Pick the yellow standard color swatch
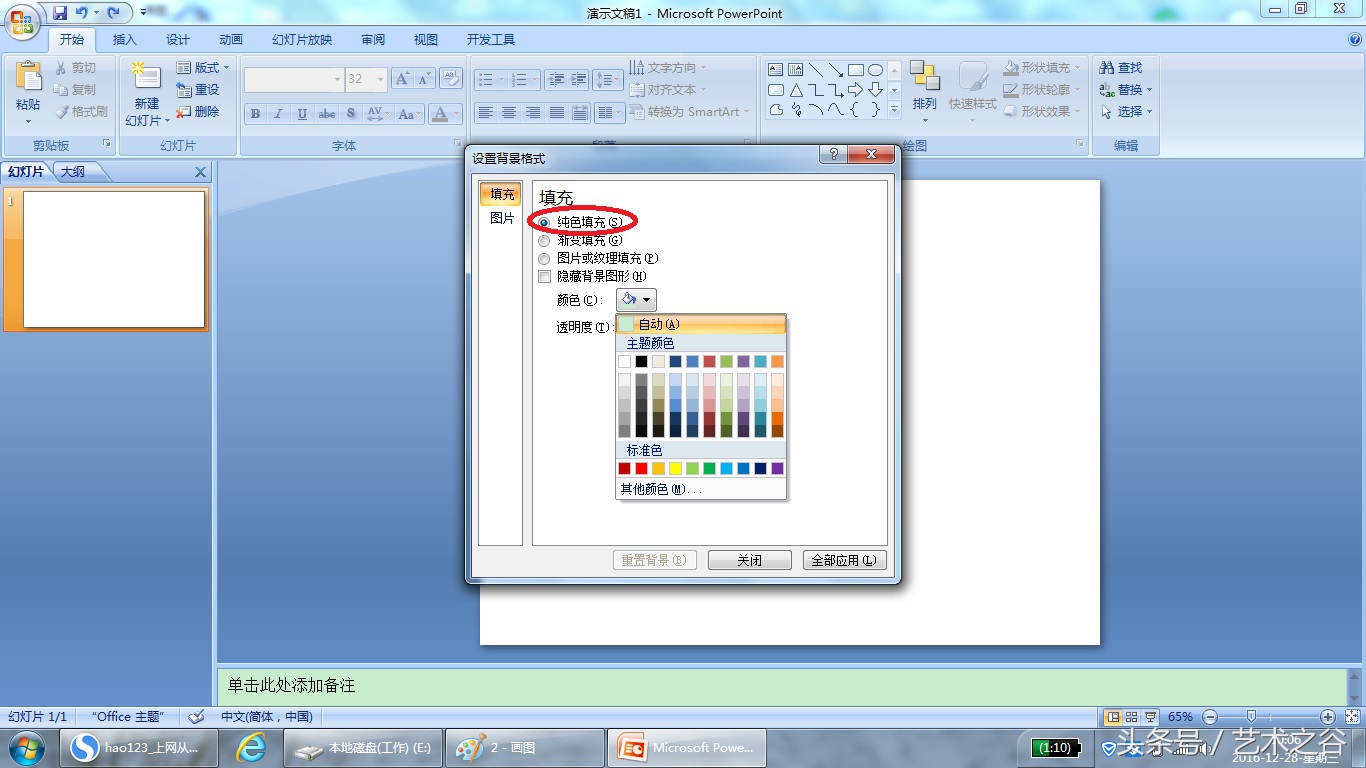This screenshot has height=768, width=1366. tap(675, 468)
